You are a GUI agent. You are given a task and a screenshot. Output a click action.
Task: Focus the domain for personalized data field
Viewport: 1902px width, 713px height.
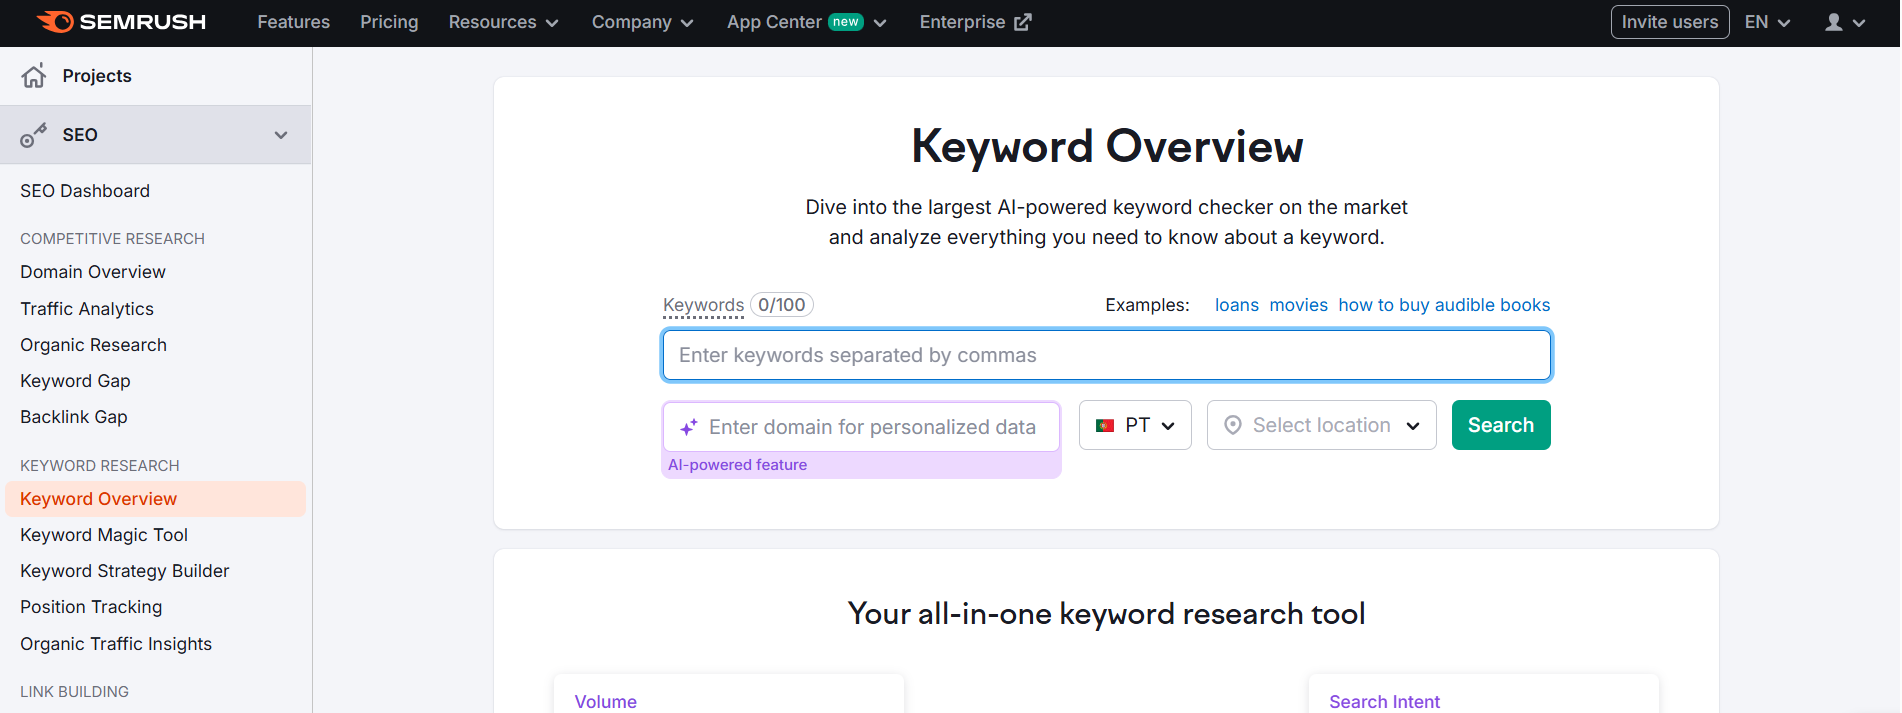(861, 427)
